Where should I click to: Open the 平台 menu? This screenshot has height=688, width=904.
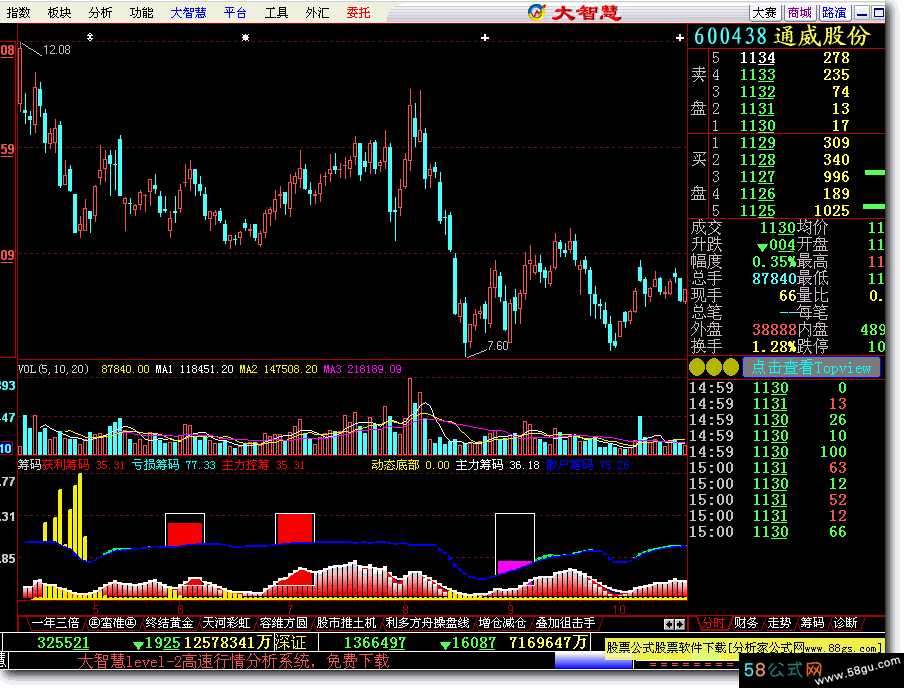(235, 12)
